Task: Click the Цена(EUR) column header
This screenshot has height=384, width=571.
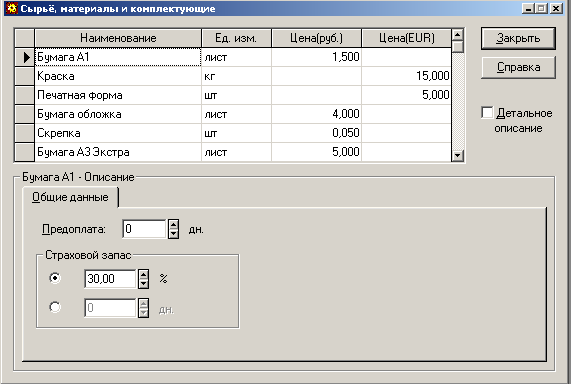Action: [x=406, y=38]
